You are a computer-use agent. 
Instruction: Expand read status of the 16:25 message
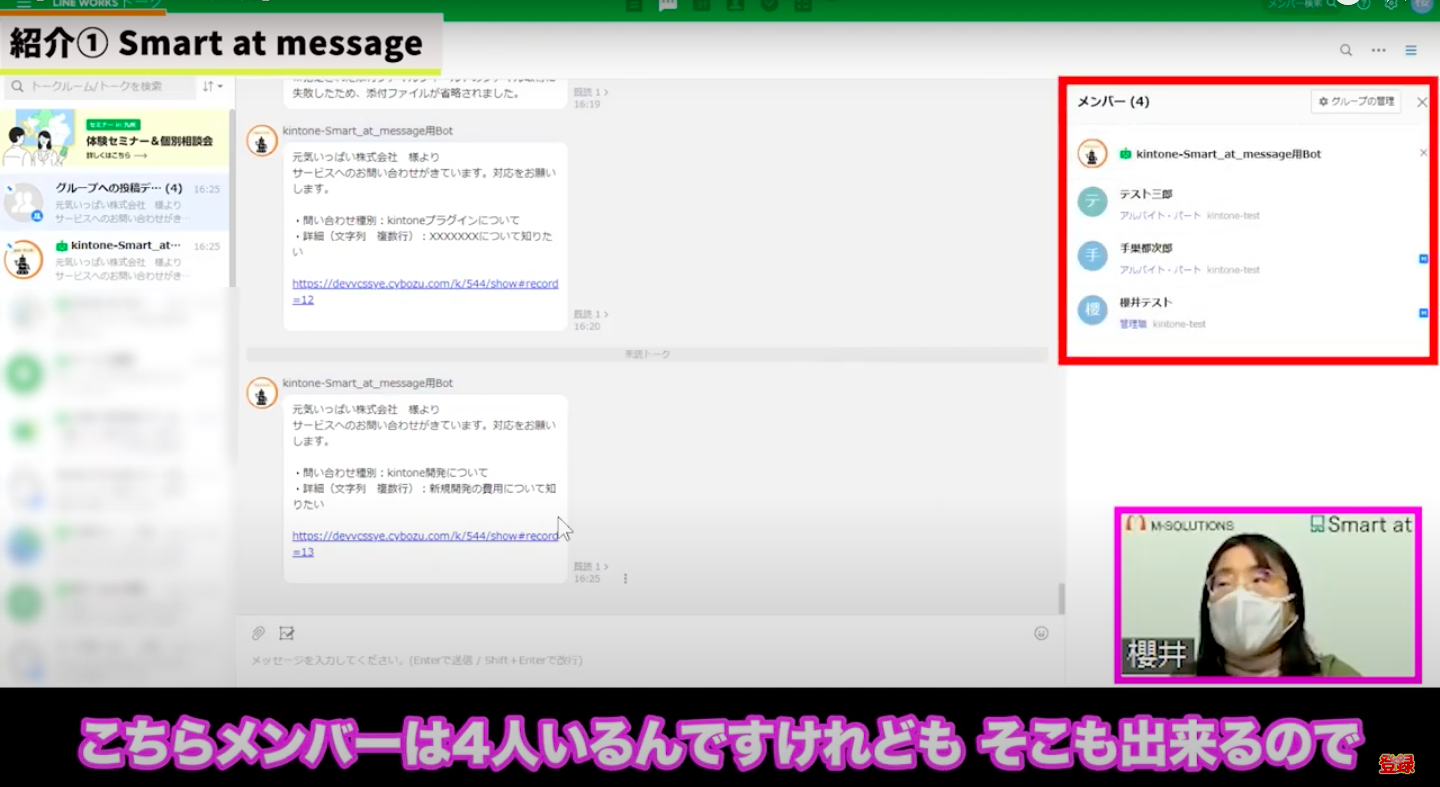click(590, 567)
